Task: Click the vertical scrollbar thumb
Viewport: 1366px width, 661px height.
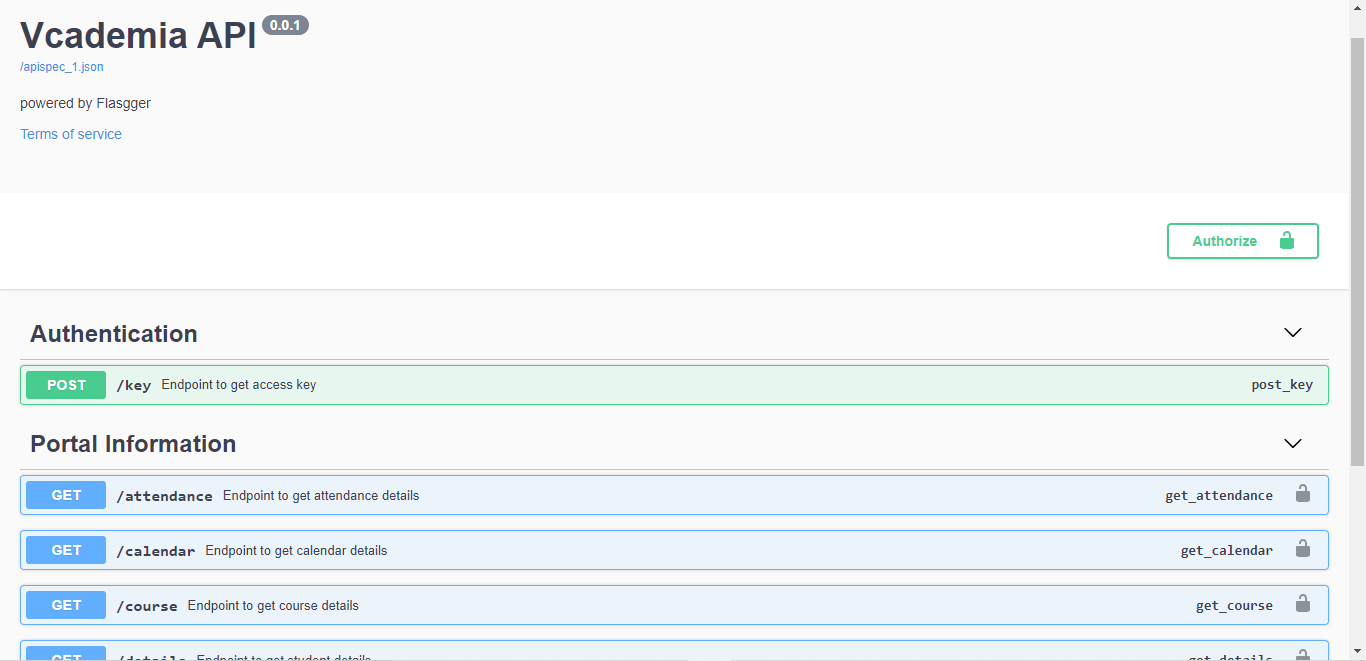Action: 1357,252
